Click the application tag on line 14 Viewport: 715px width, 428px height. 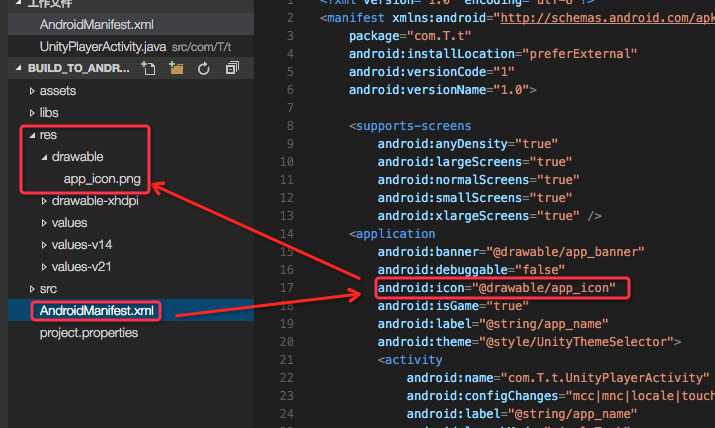(392, 234)
